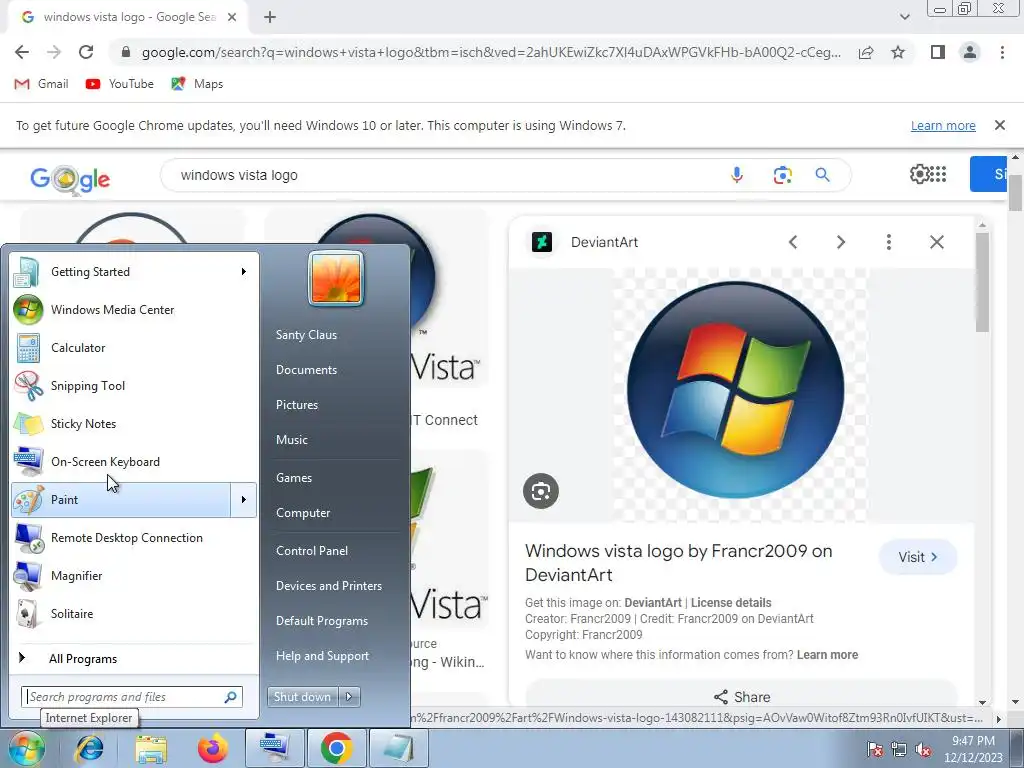Open Snipping Tool entry
This screenshot has width=1024, height=768.
pos(134,385)
